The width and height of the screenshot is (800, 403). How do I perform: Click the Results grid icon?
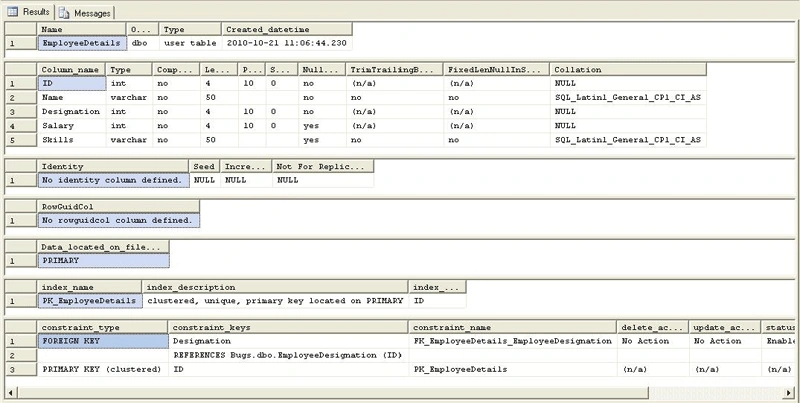pyautogui.click(x=12, y=12)
